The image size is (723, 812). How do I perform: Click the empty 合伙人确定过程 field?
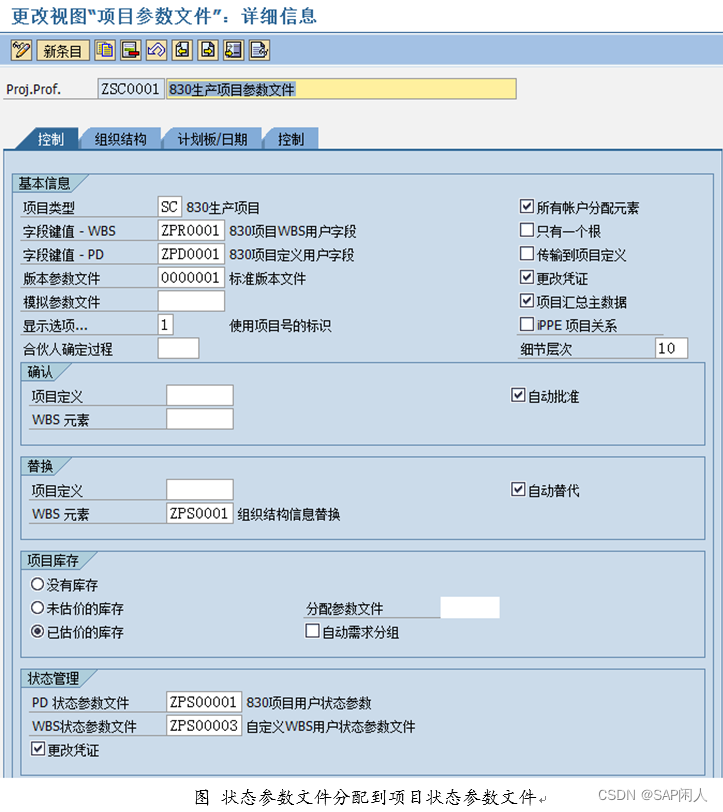(x=178, y=348)
